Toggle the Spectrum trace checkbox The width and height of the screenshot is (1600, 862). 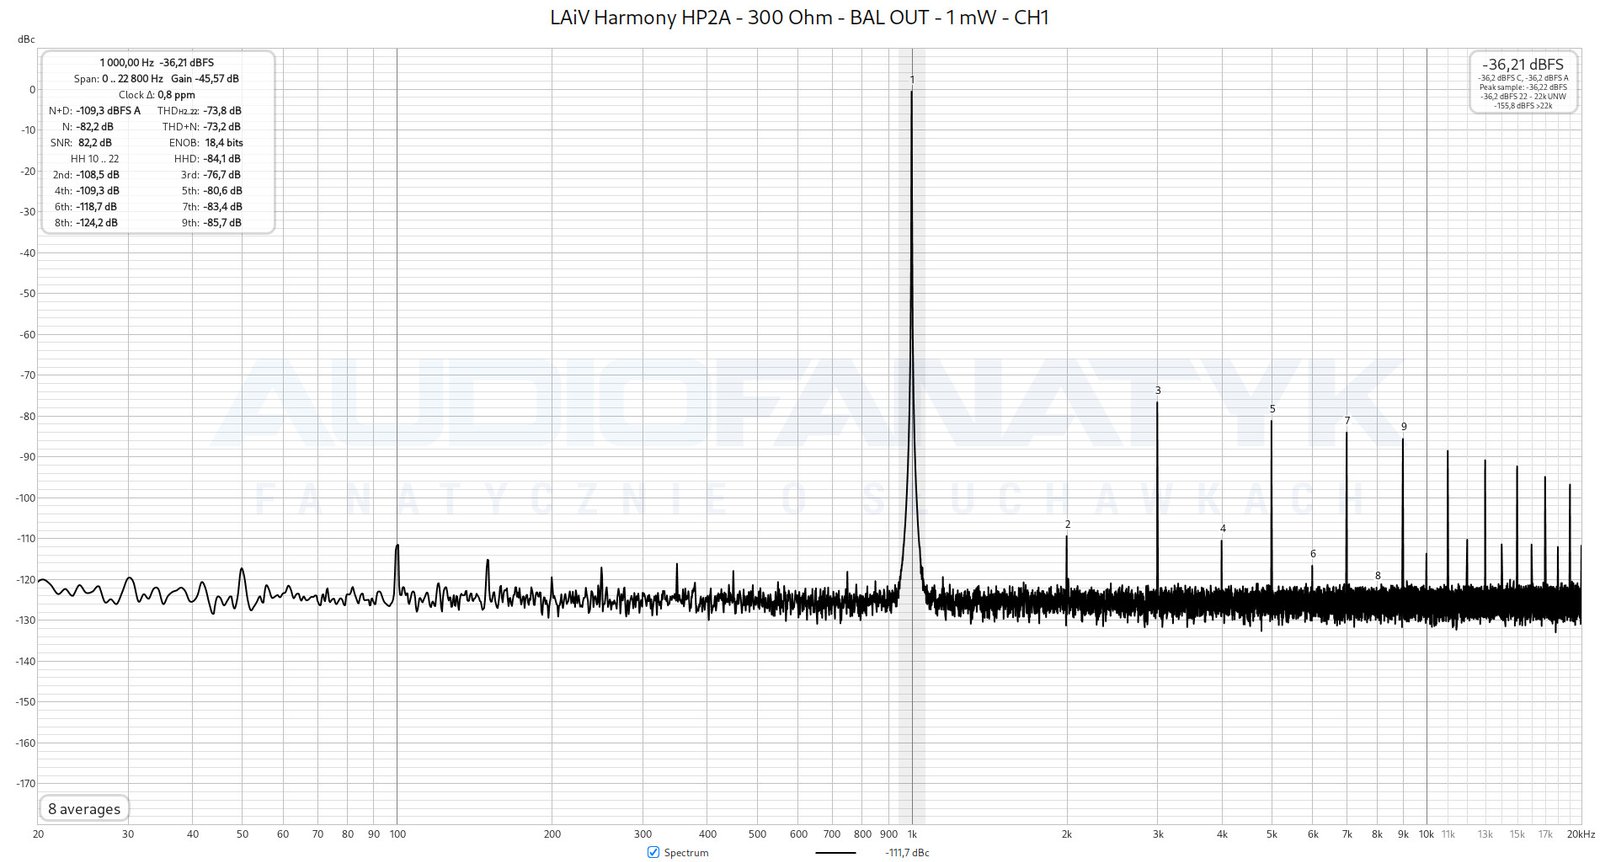point(653,852)
